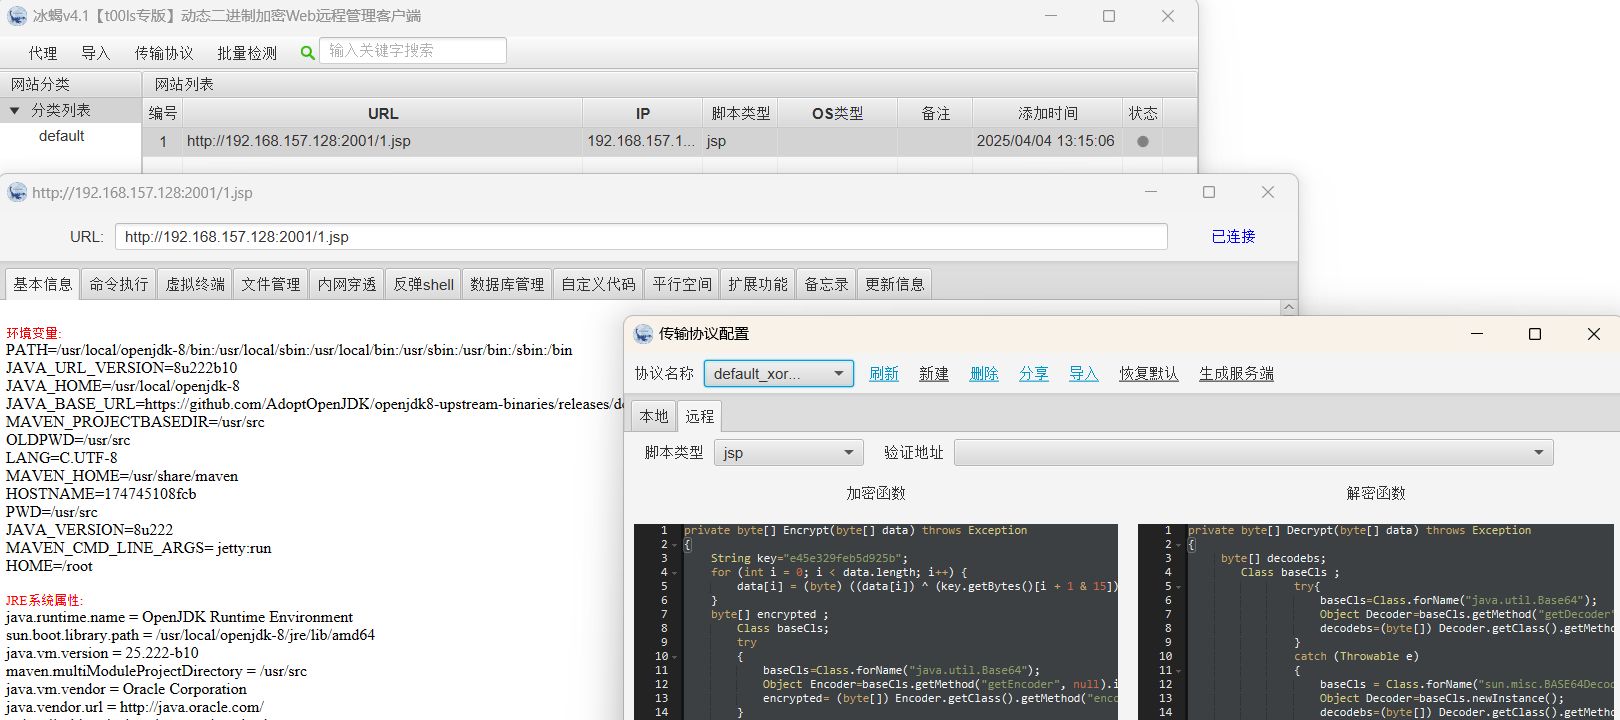Click the 已连接 status link

click(x=1233, y=237)
